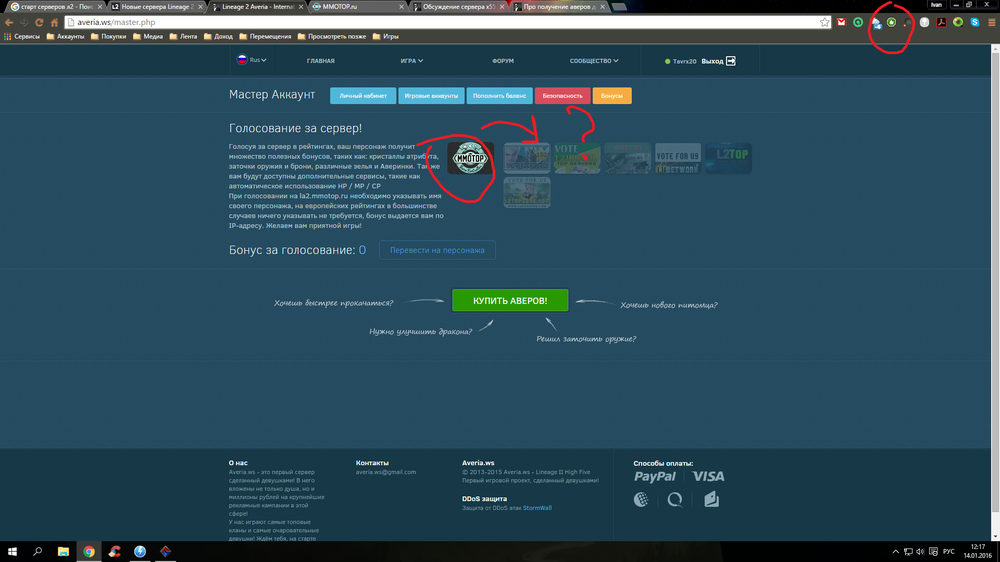Open the red Безопасность button
1000x562 pixels.
coord(562,96)
